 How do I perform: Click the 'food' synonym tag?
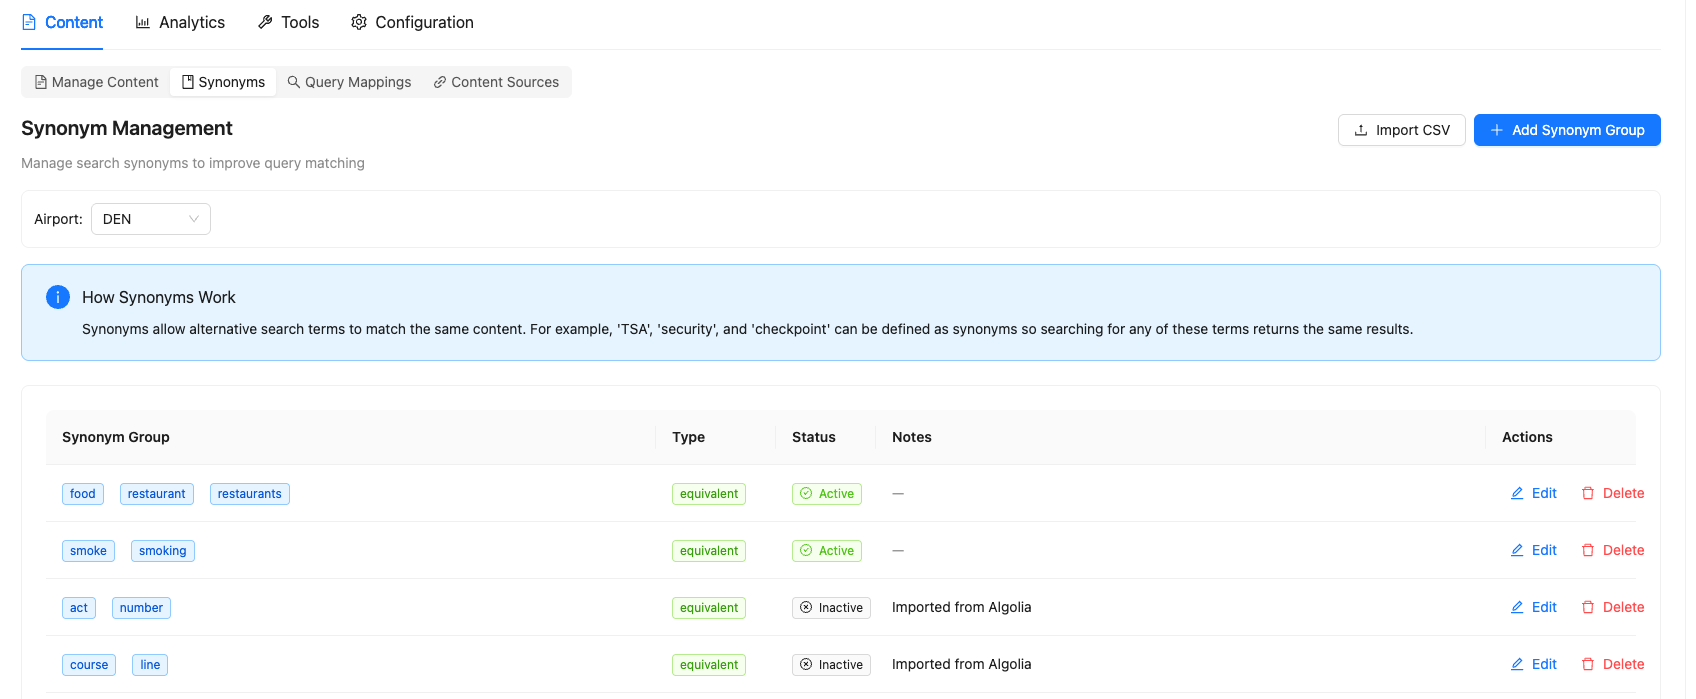click(x=83, y=494)
